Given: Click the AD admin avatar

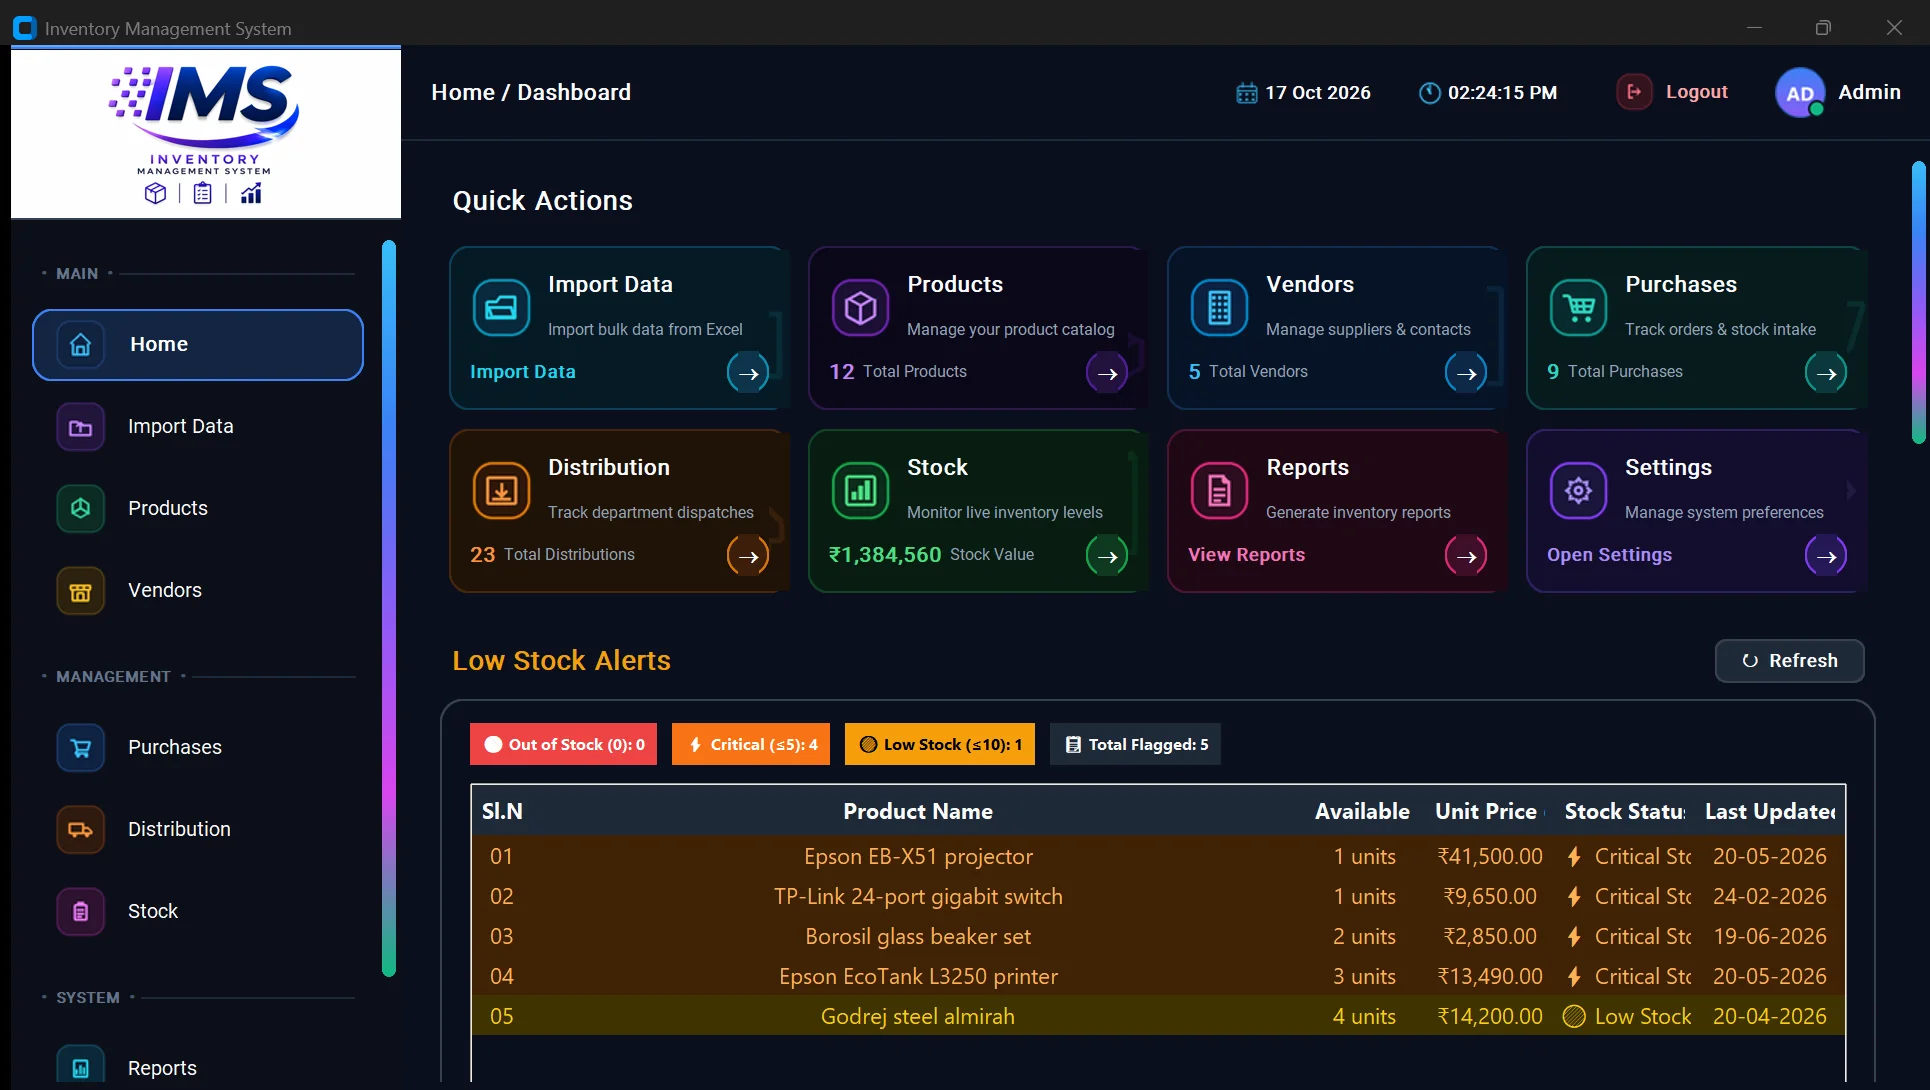Looking at the screenshot, I should (x=1800, y=93).
